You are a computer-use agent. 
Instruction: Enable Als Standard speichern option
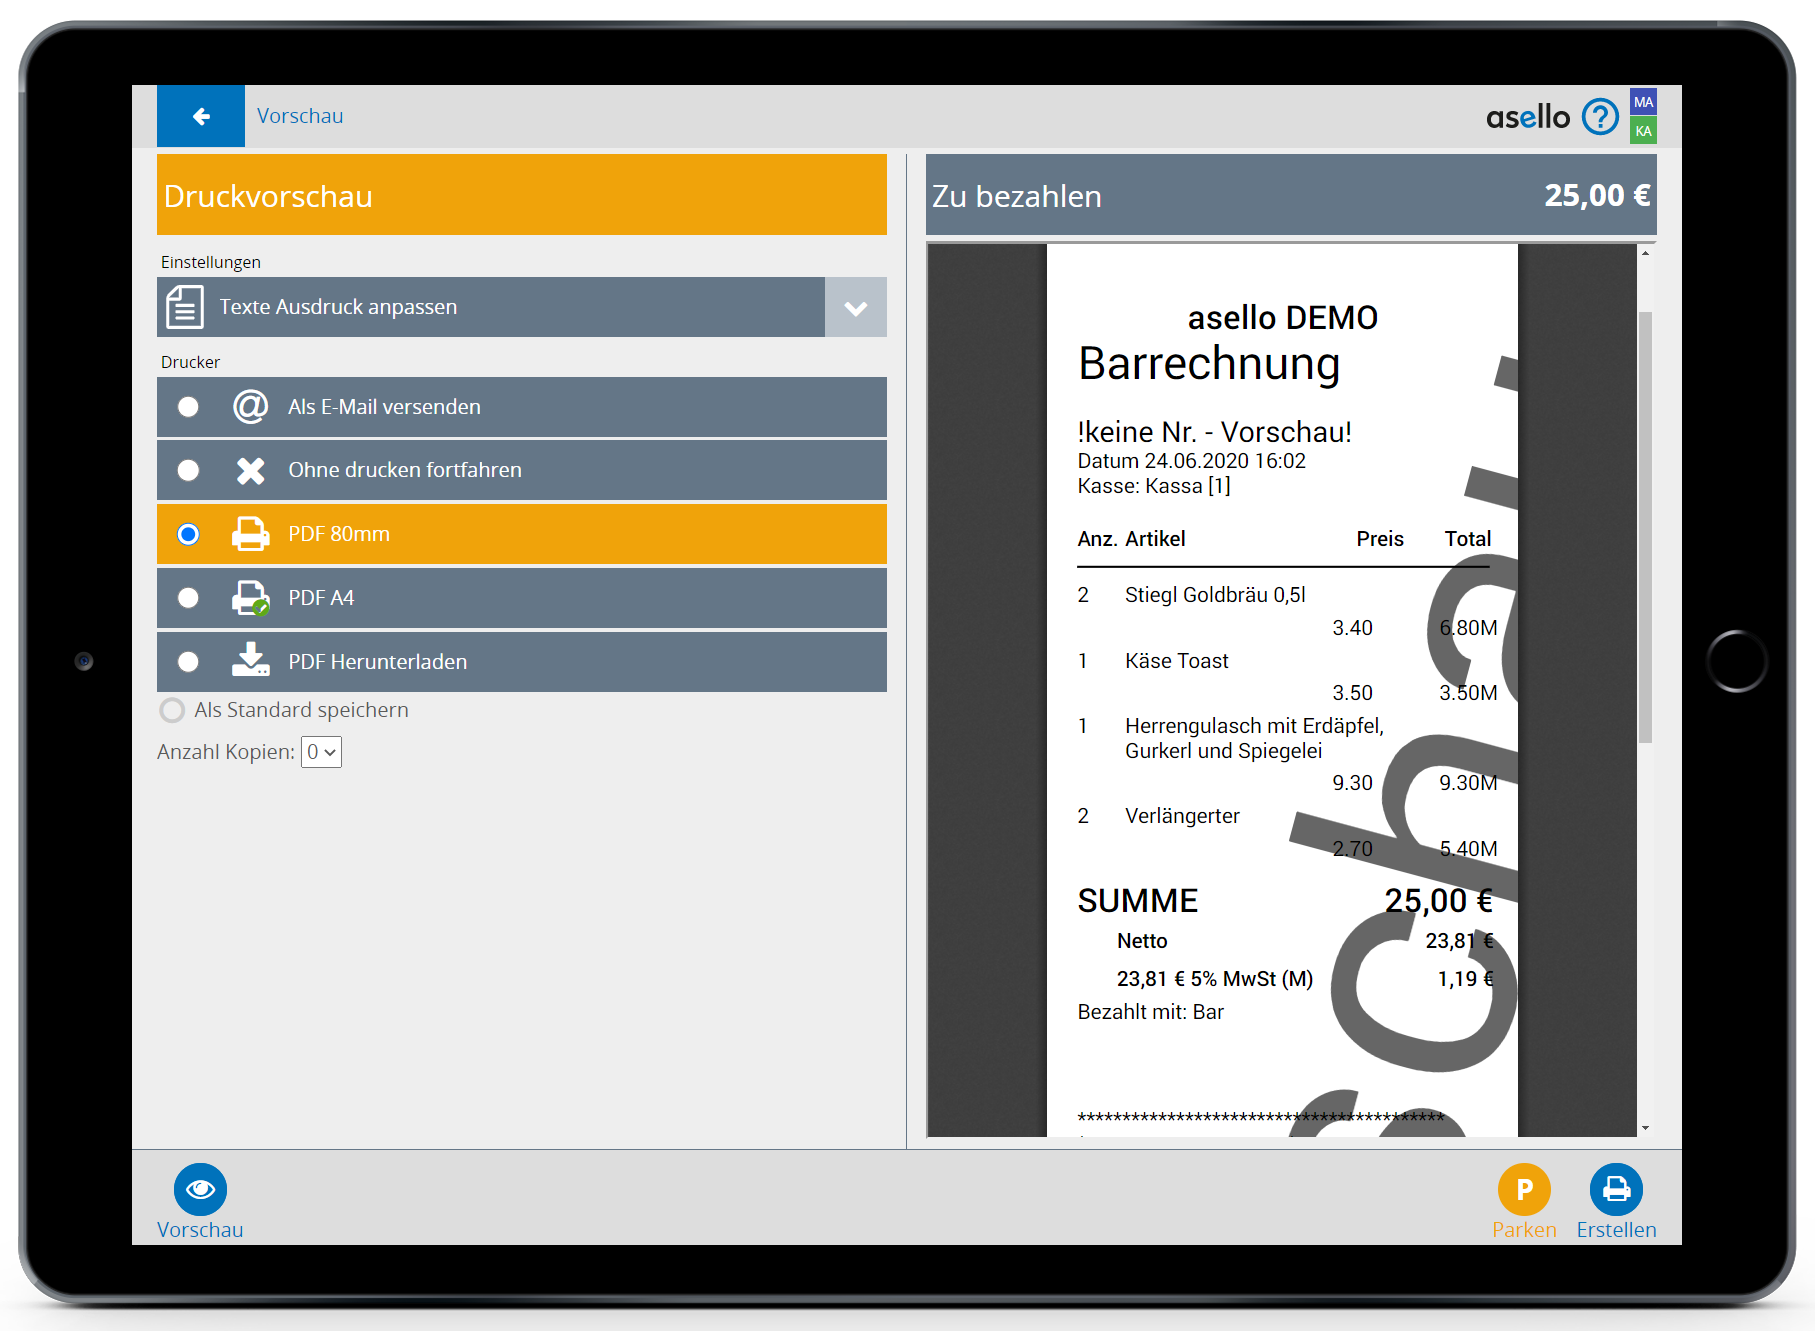[x=172, y=710]
